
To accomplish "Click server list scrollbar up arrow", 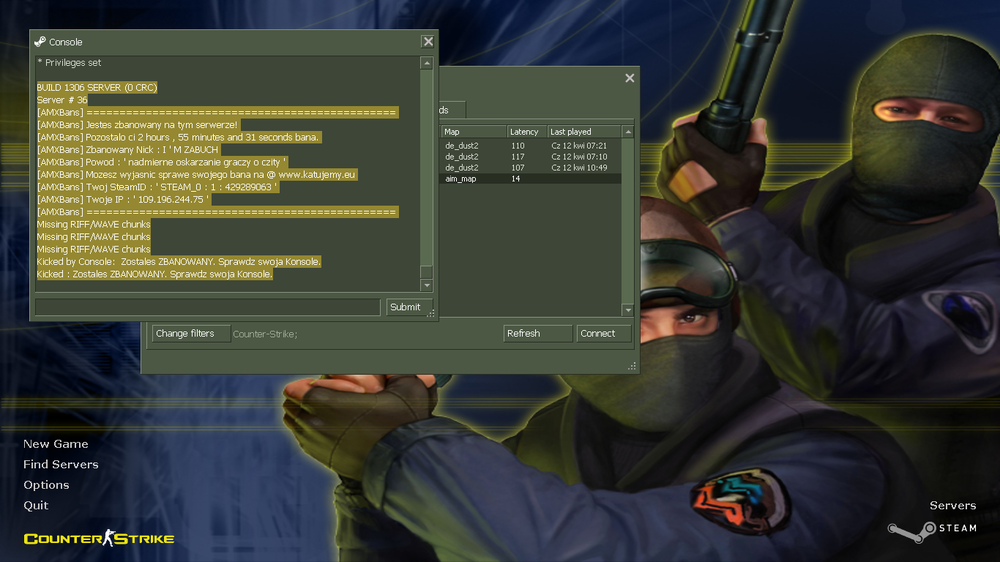I will [628, 131].
